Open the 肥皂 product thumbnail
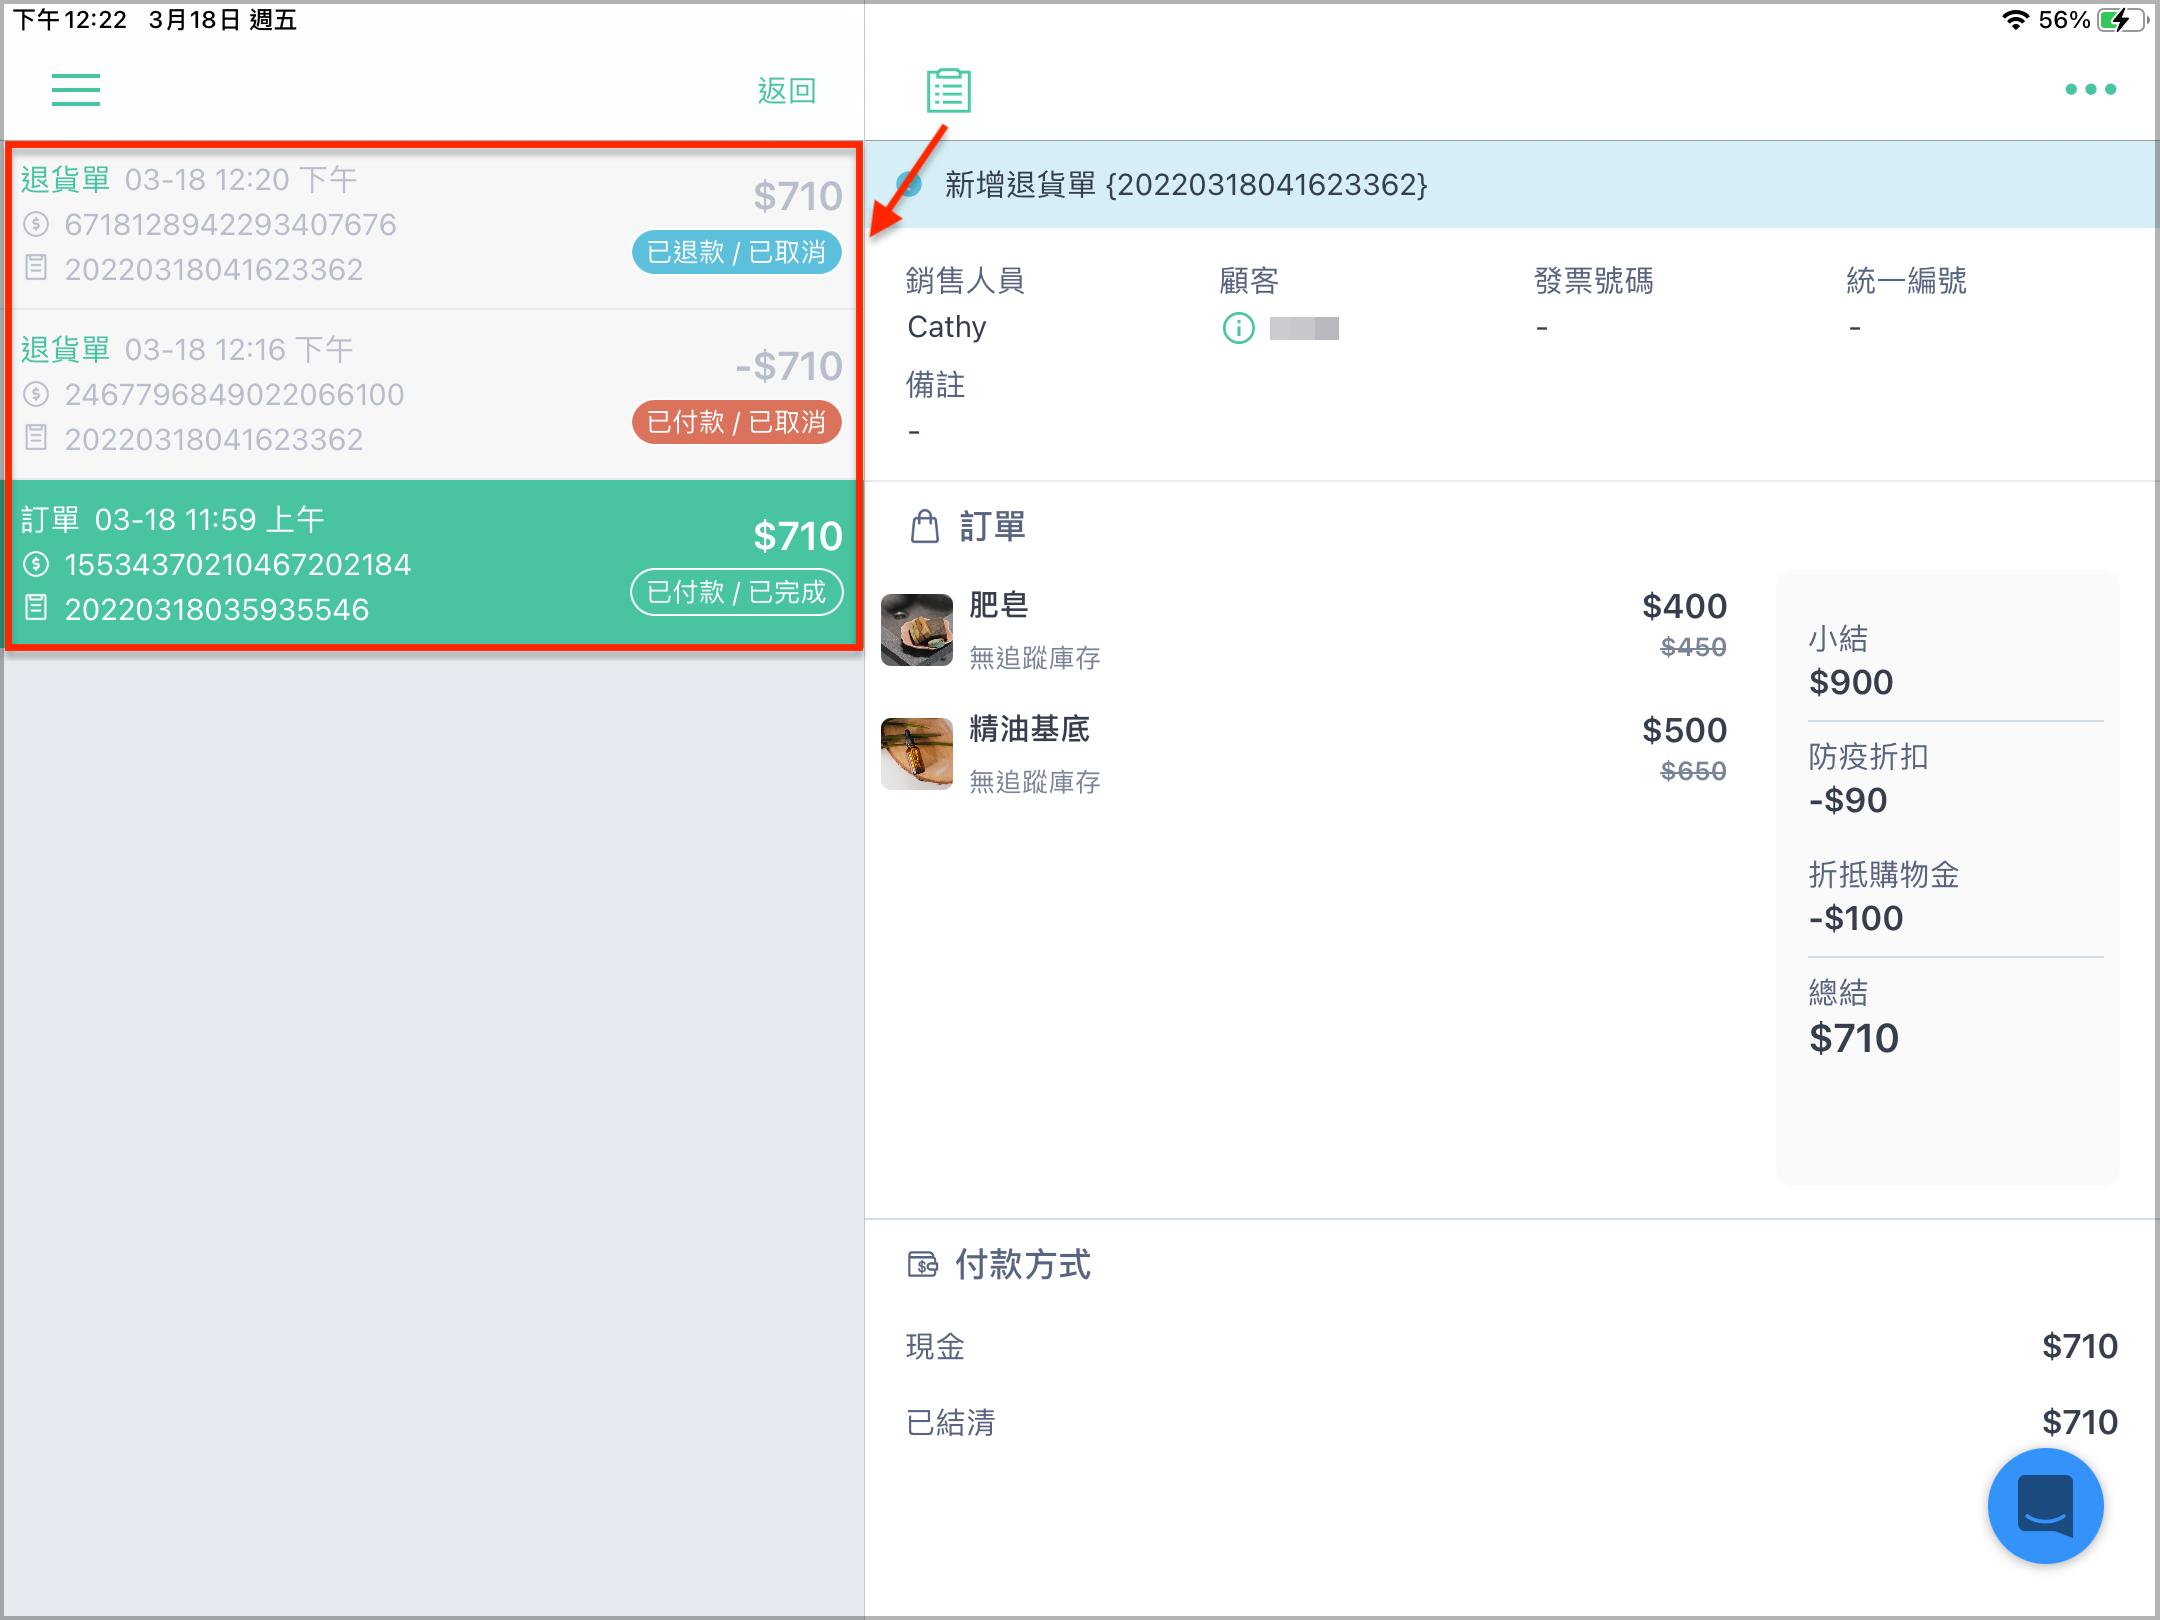 [916, 630]
